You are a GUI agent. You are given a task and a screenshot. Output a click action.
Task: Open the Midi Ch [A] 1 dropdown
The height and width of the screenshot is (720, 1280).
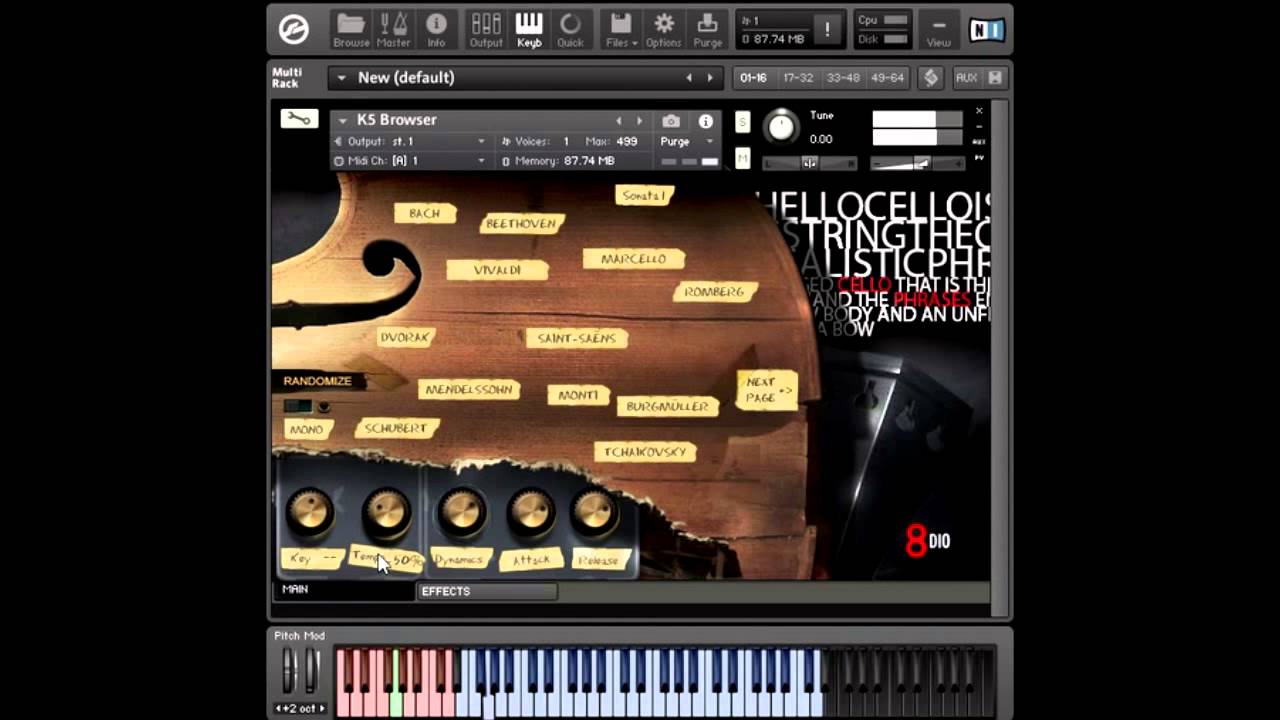[x=410, y=161]
